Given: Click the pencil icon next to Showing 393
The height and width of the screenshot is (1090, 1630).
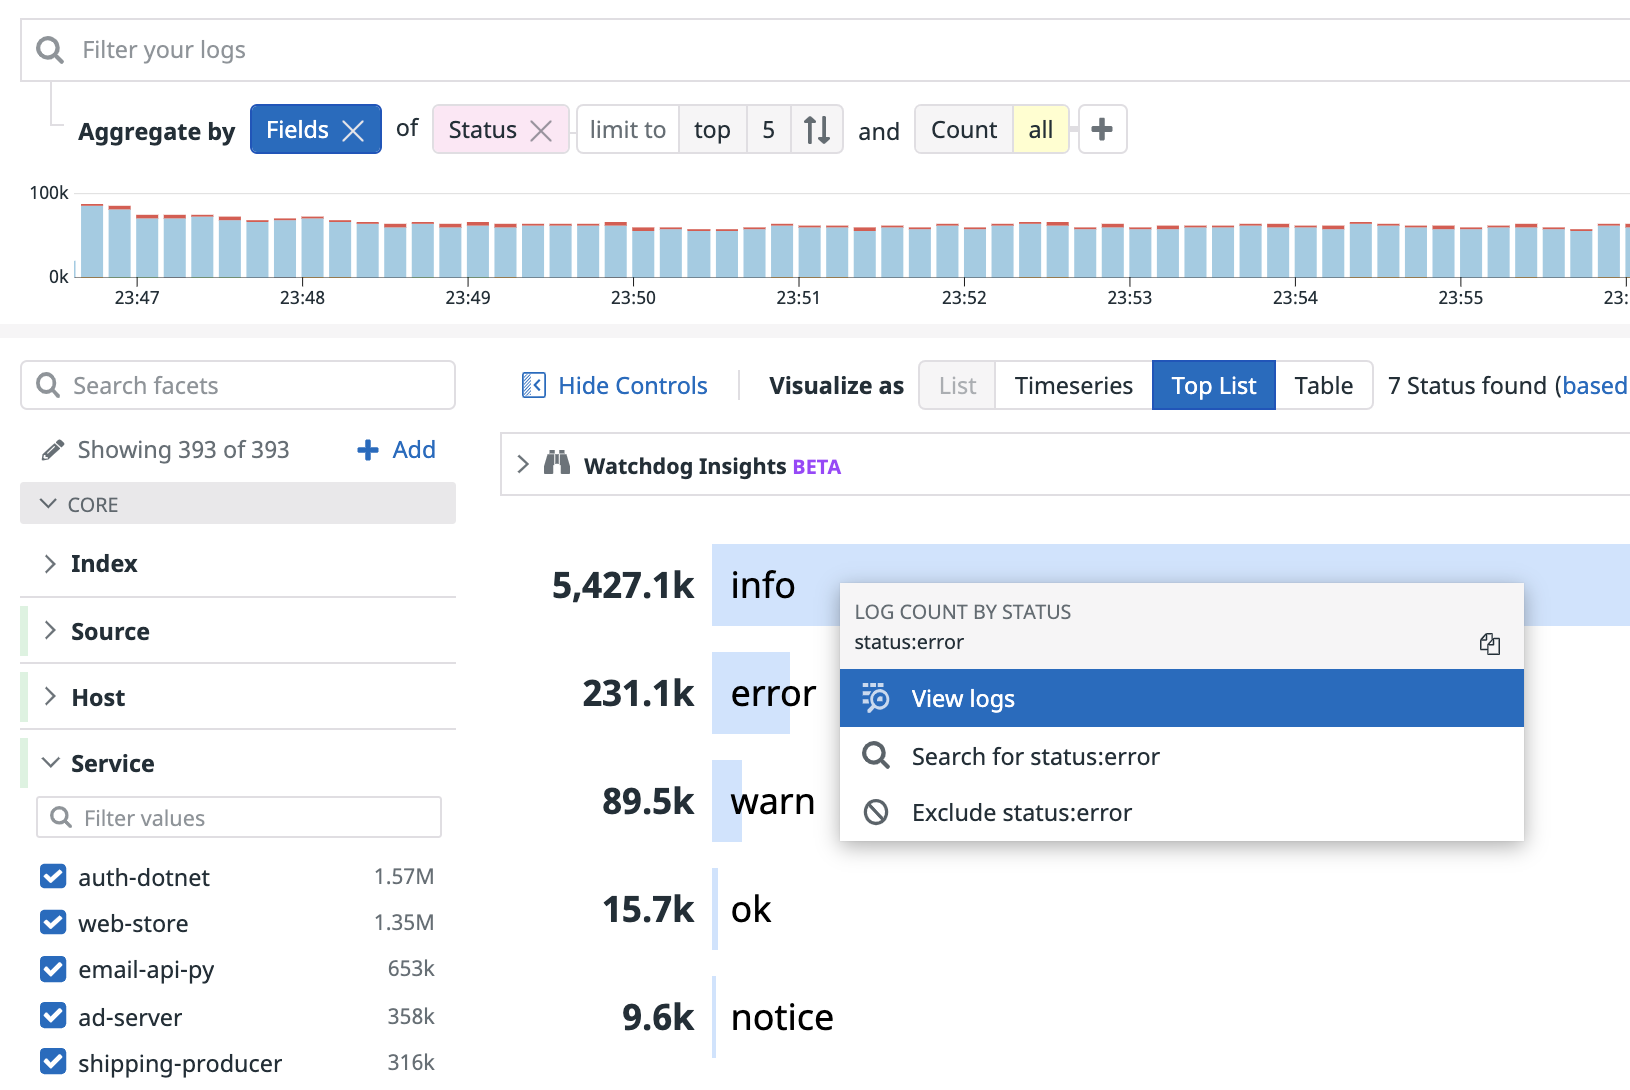Looking at the screenshot, I should click(54, 449).
